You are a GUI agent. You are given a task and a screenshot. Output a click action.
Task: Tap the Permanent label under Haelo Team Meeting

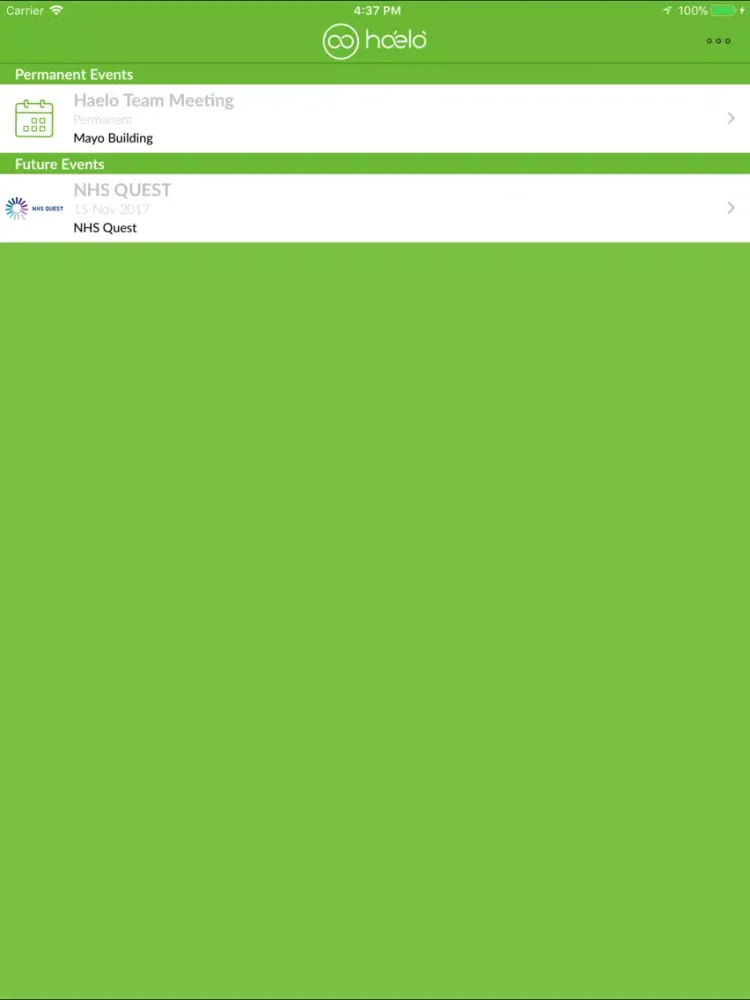coord(103,119)
